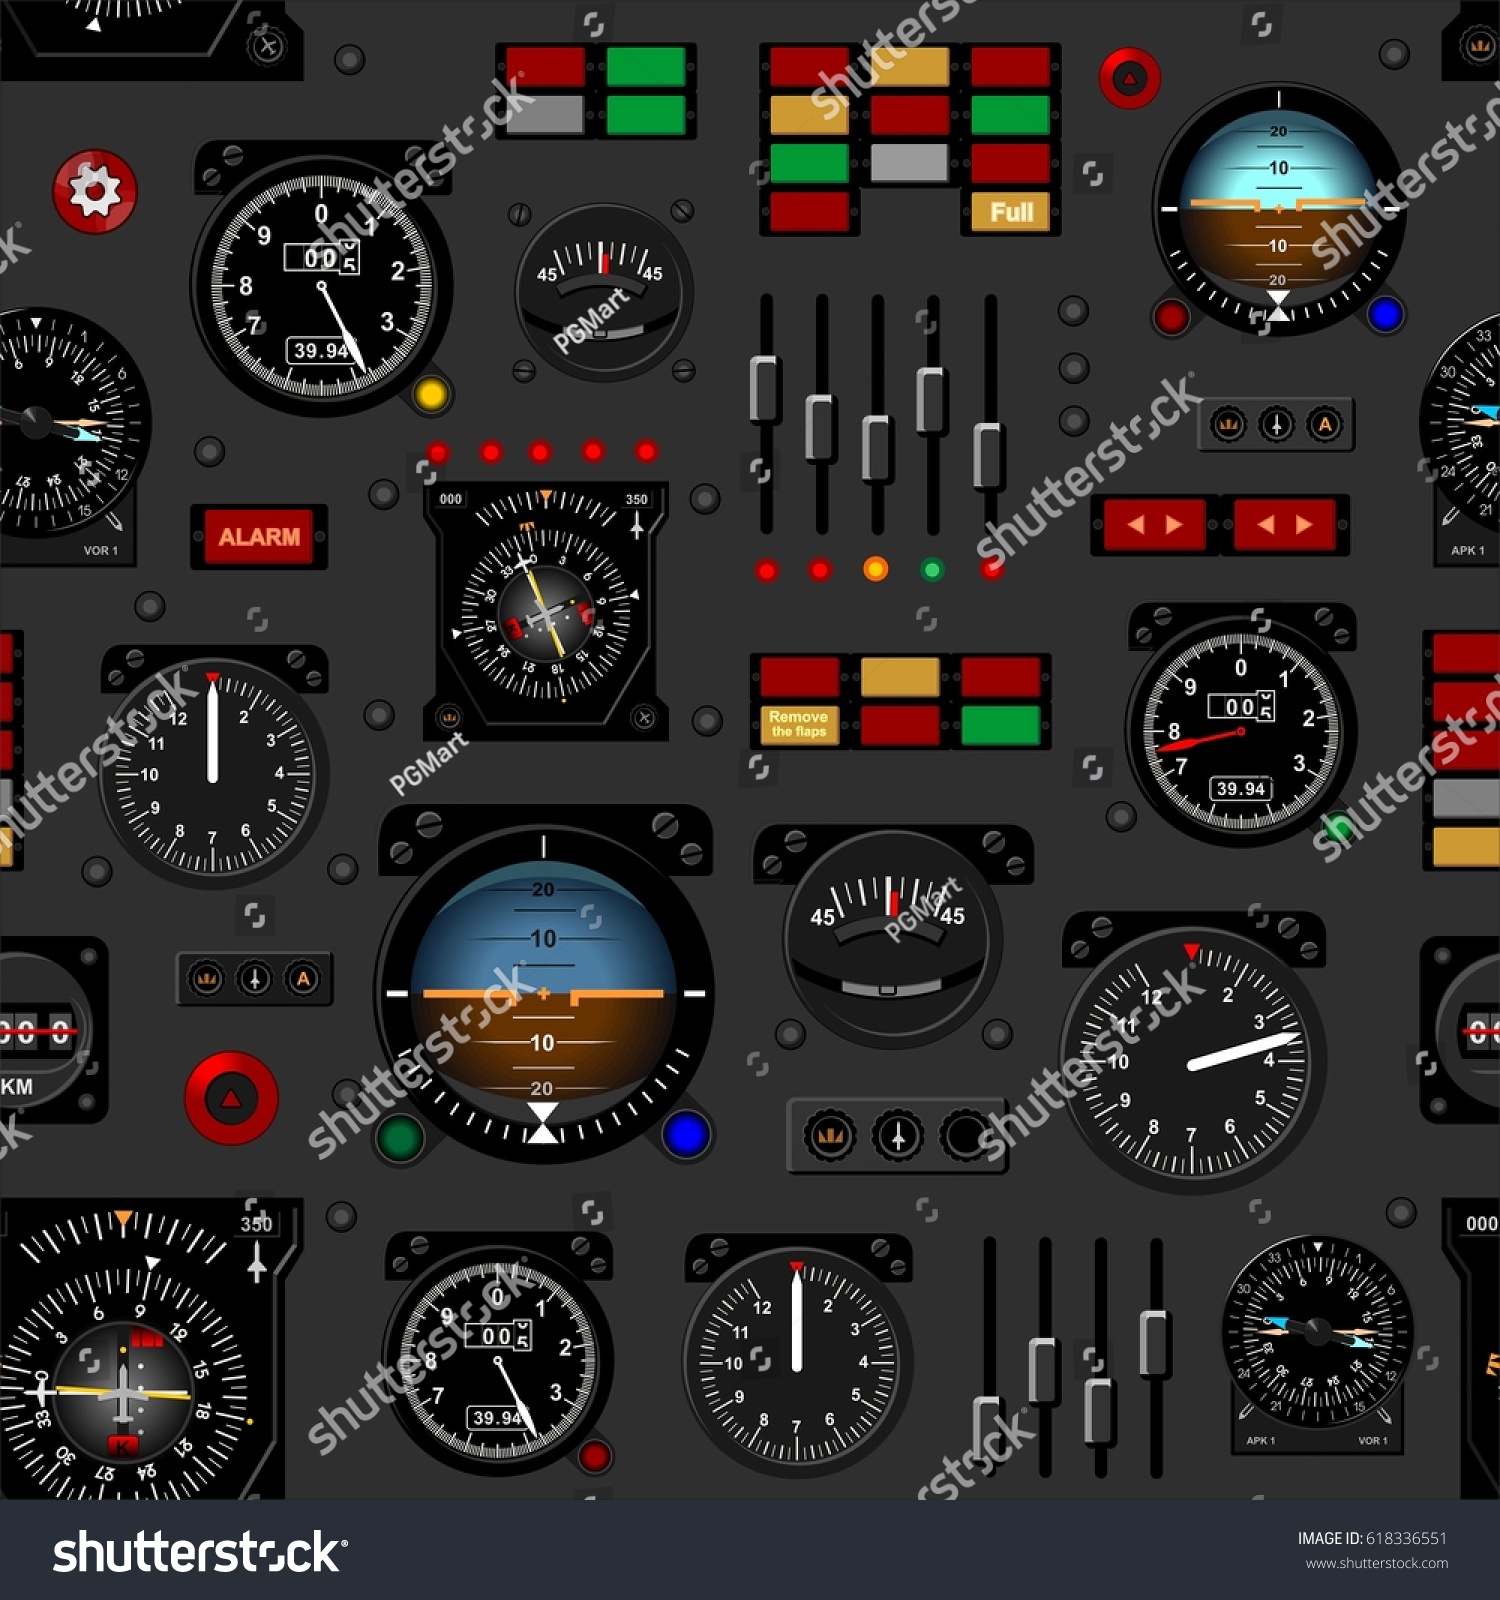This screenshot has height=1600, width=1500.
Task: Select the small turn indicator with slotted screws
Action: 604,292
